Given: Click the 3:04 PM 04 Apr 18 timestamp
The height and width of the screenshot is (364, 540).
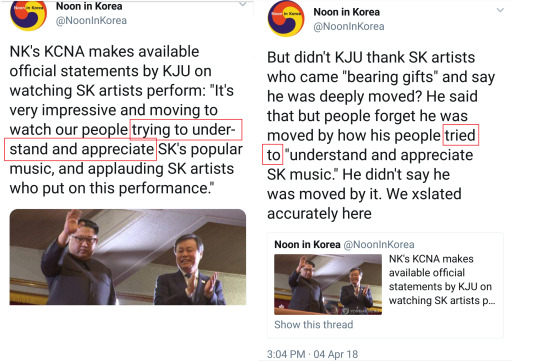Looking at the screenshot, I should click(312, 354).
